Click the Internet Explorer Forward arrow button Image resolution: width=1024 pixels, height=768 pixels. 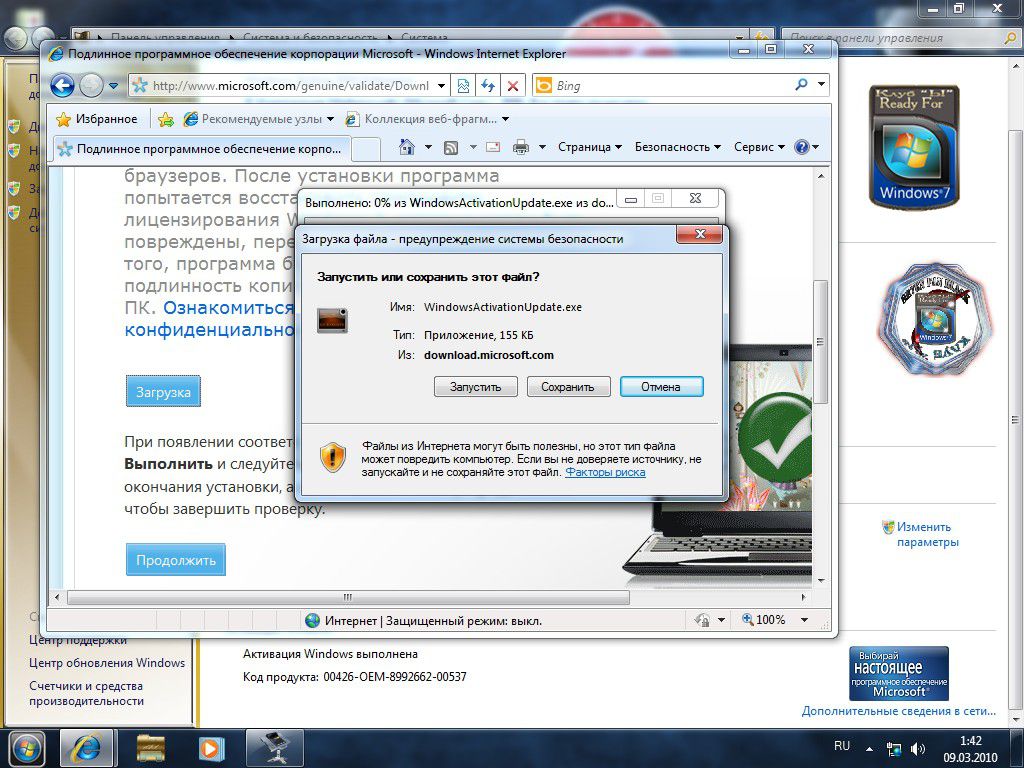[x=91, y=86]
